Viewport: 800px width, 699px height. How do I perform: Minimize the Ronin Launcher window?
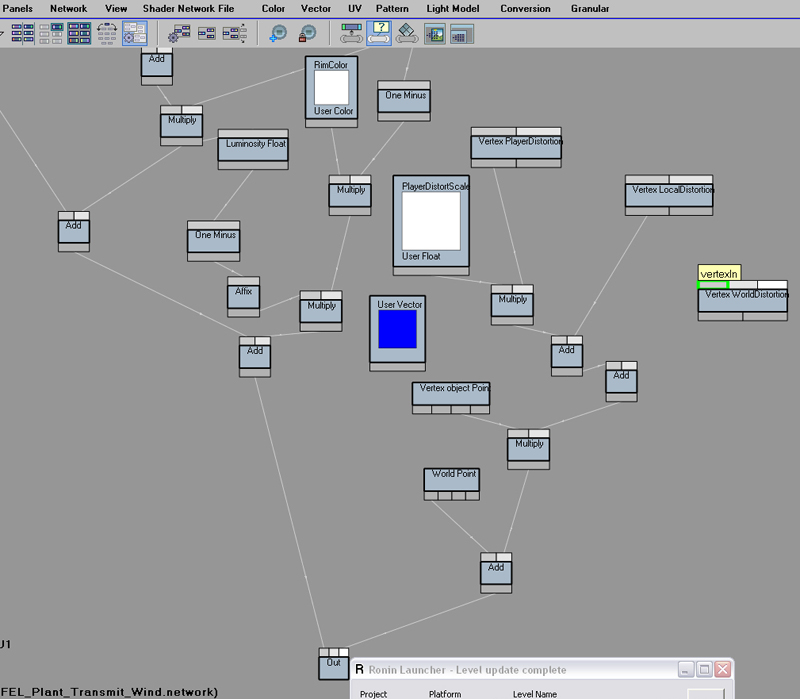(x=686, y=669)
